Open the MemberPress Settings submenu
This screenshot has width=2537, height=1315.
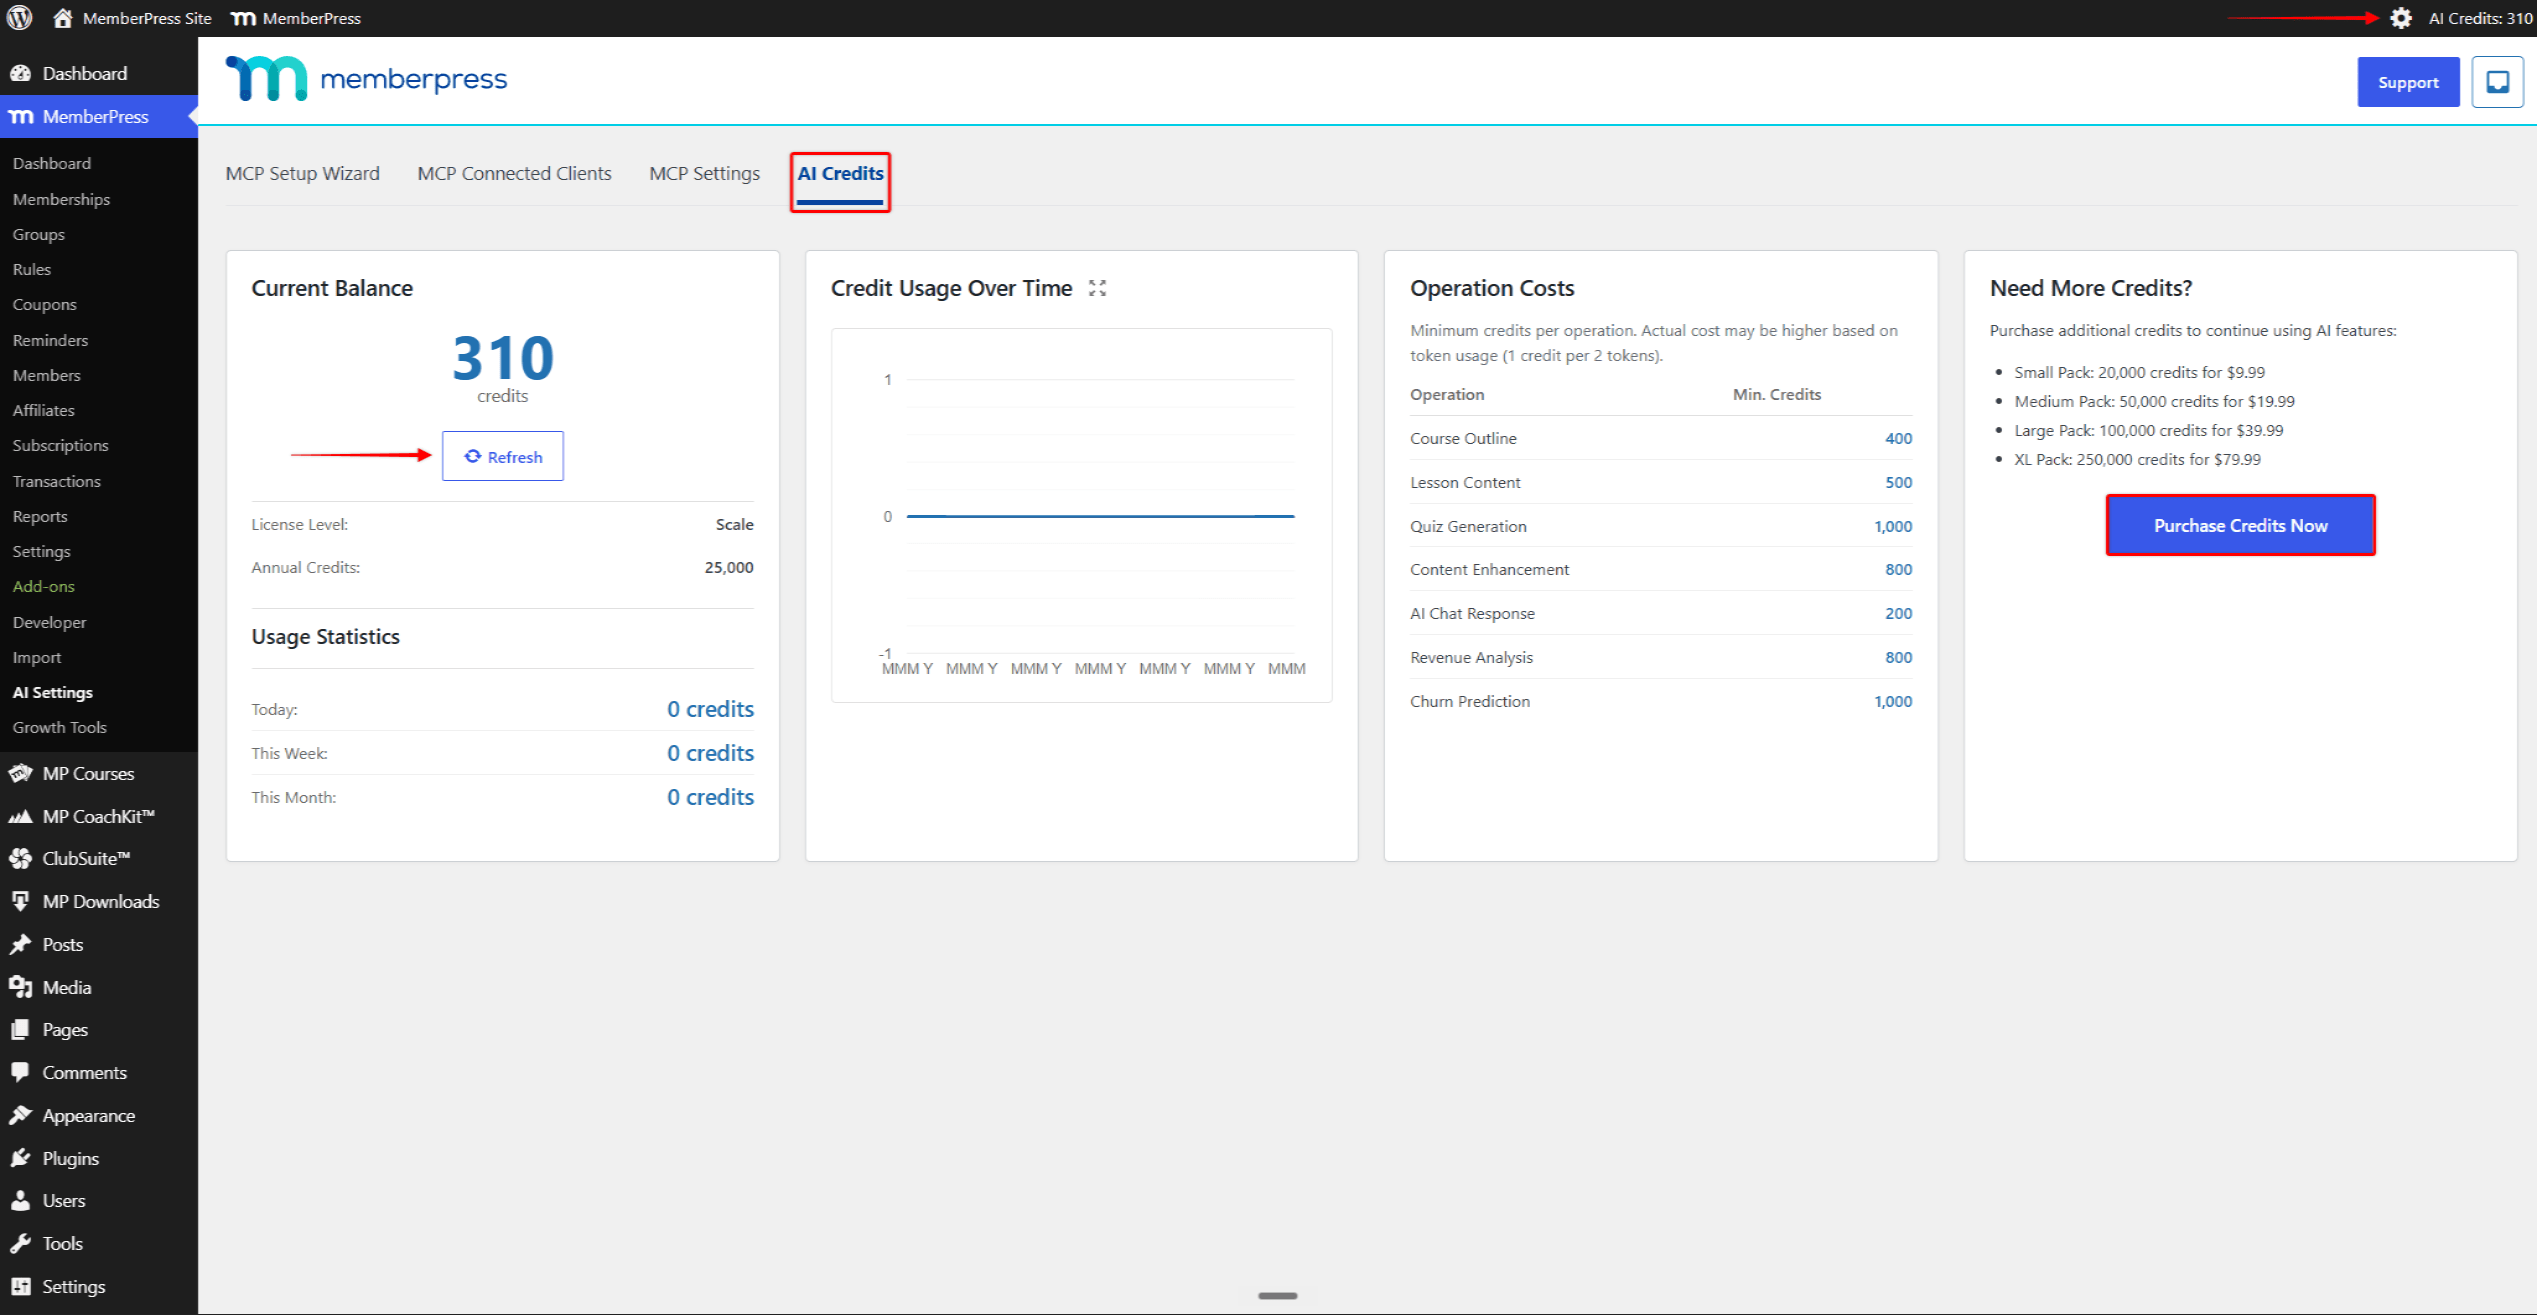click(x=41, y=551)
